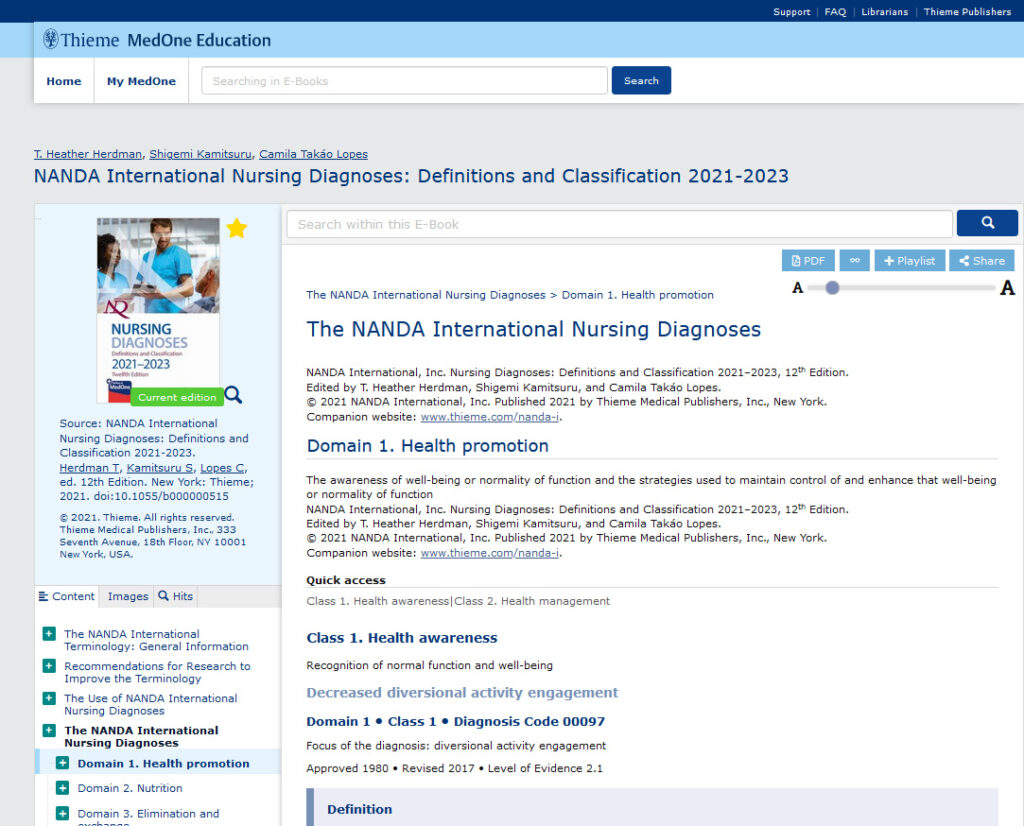The width and height of the screenshot is (1024, 826).
Task: Click the large A to increase font
Action: coord(1007,288)
